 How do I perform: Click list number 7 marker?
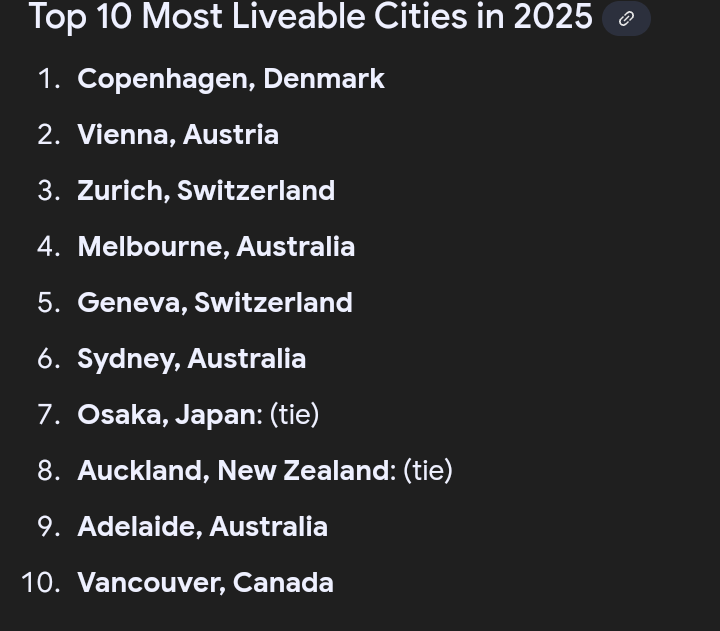pyautogui.click(x=49, y=415)
